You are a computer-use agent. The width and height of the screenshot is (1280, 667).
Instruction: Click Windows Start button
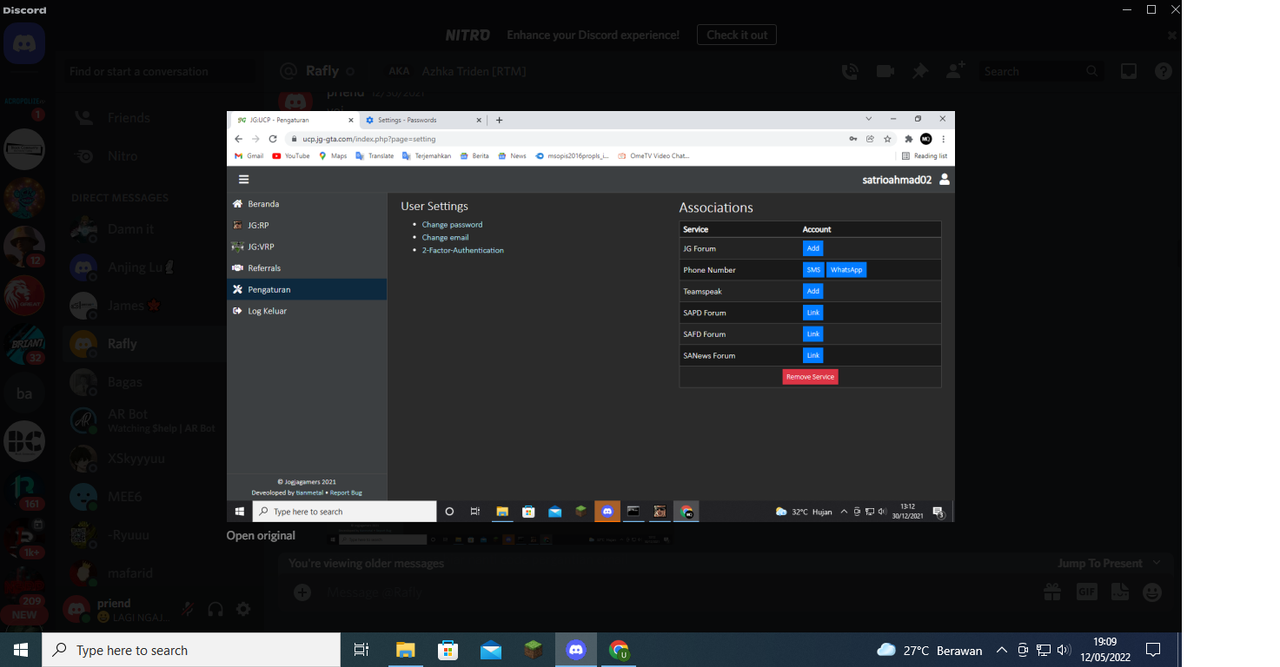point(20,650)
